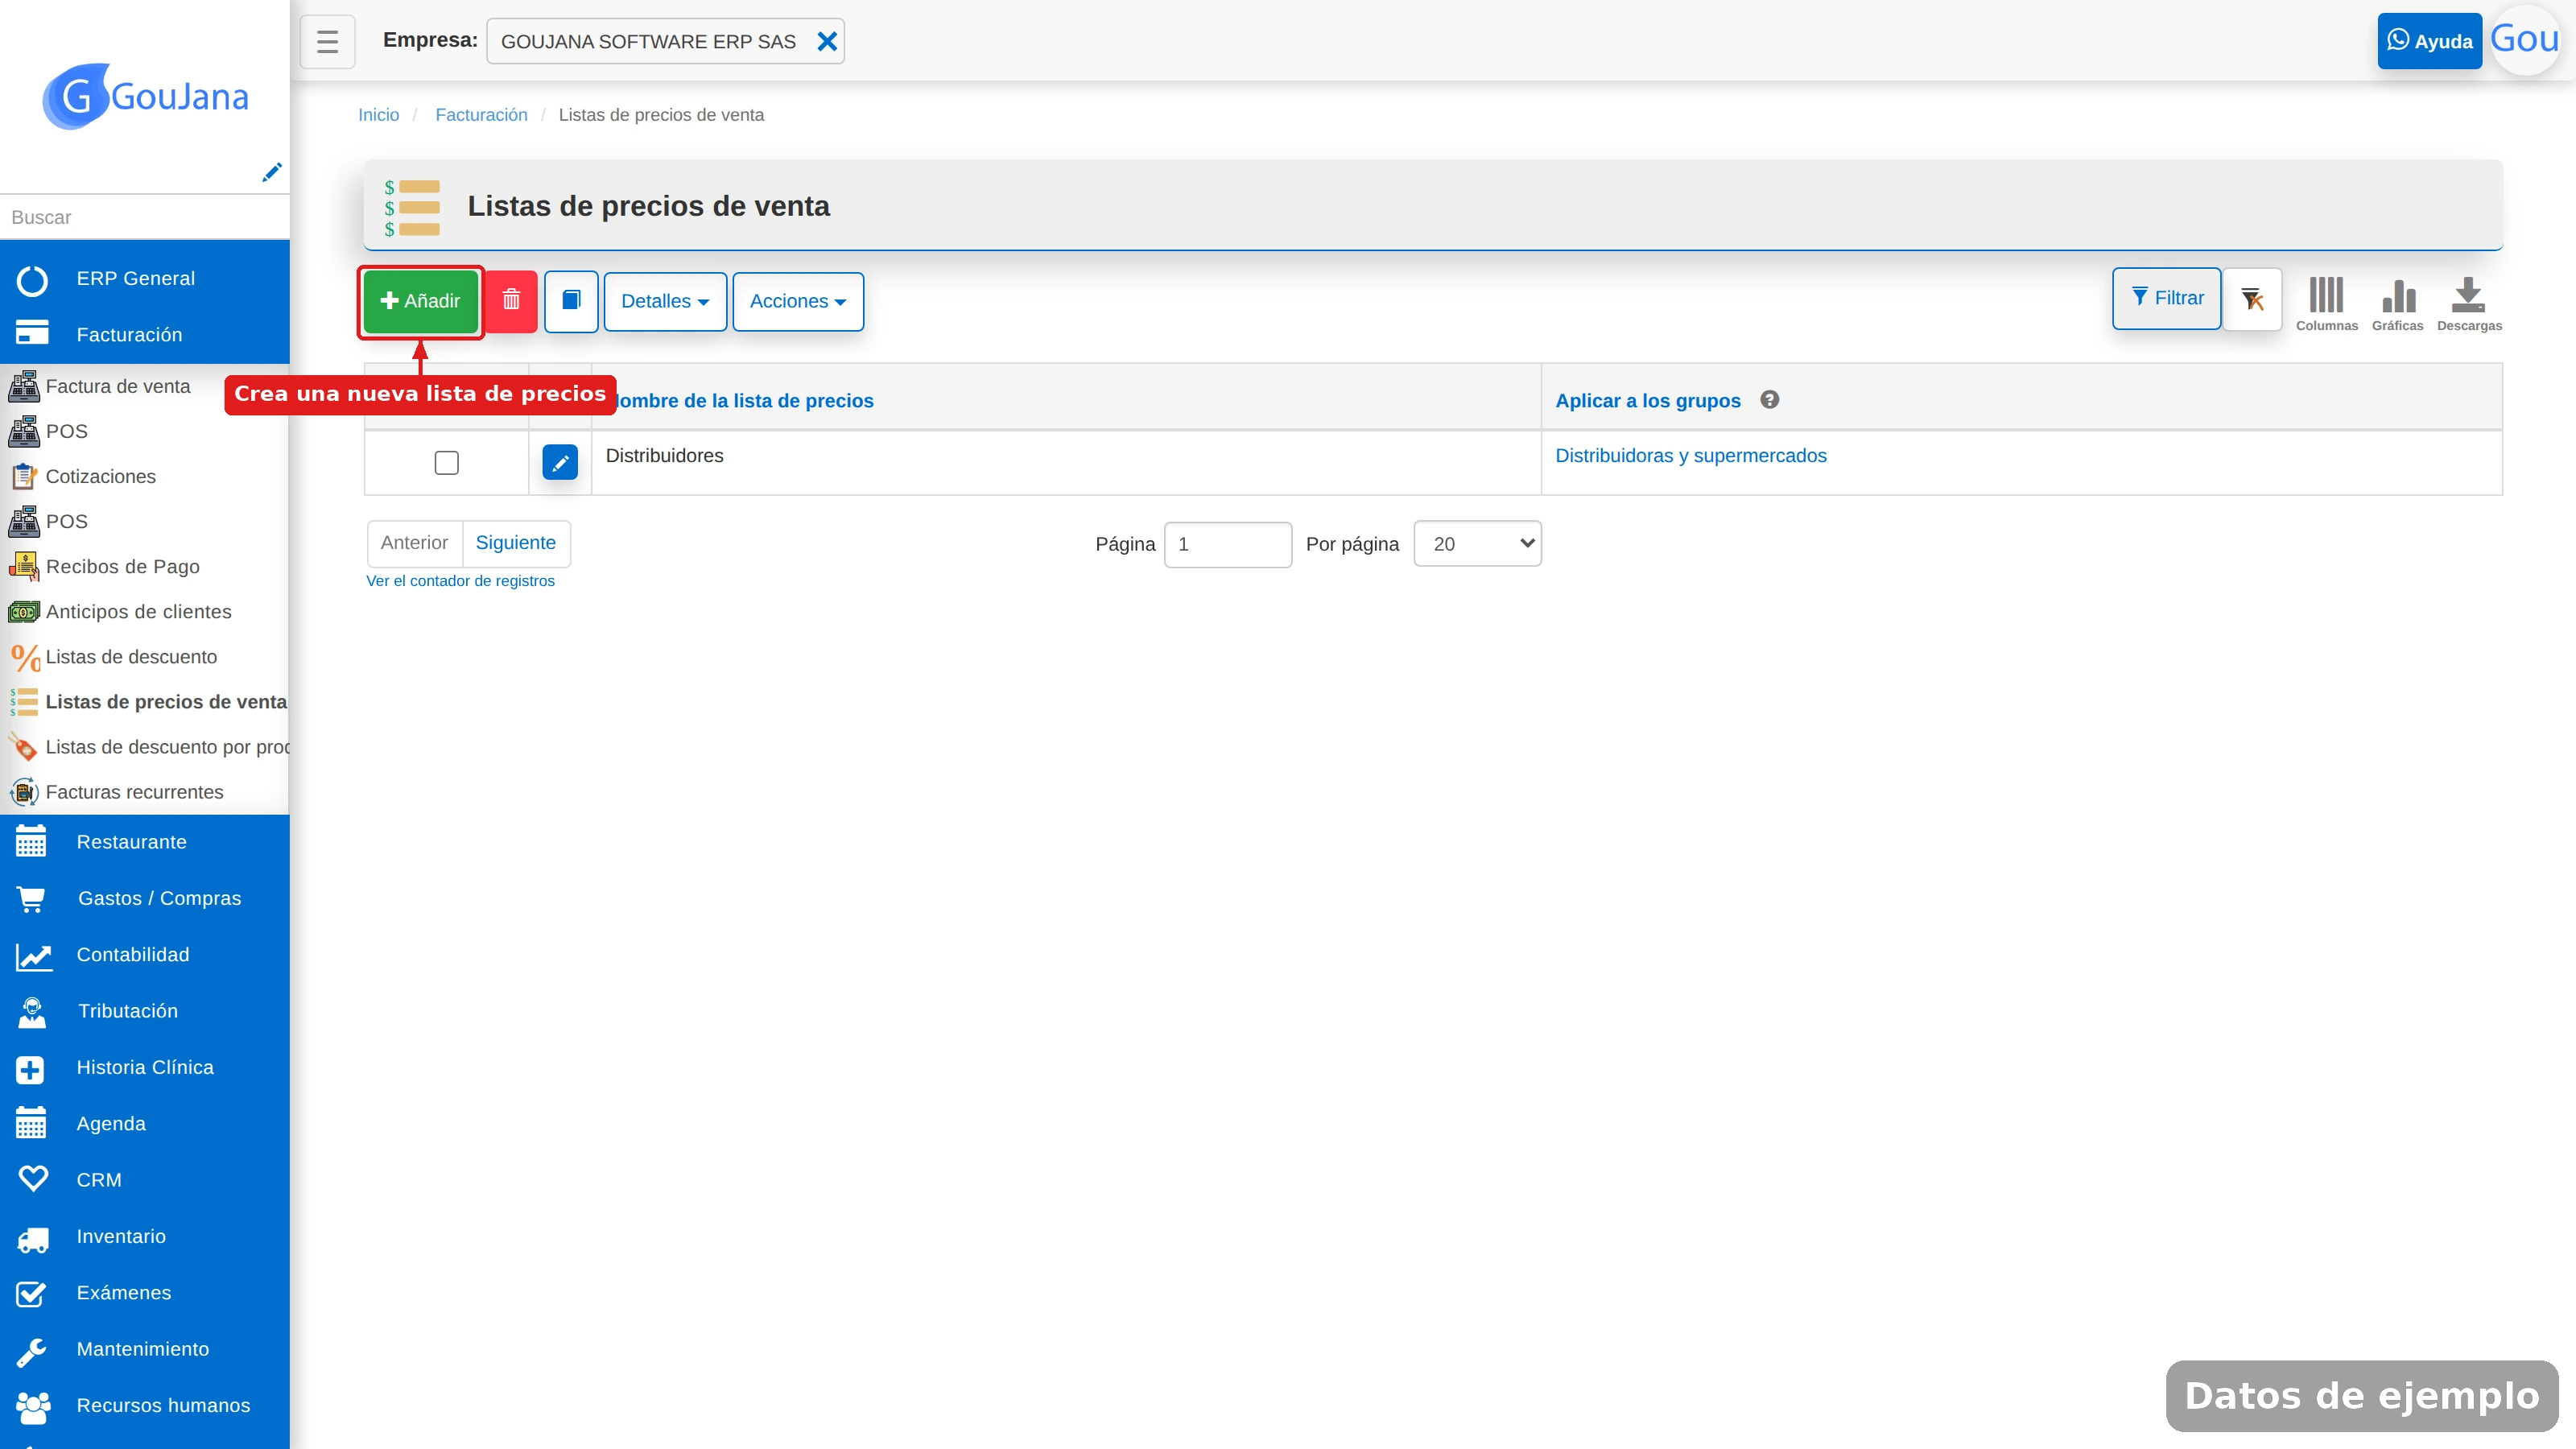This screenshot has width=2576, height=1449.
Task: Toggle the hamburger sidebar menu icon
Action: click(x=327, y=41)
